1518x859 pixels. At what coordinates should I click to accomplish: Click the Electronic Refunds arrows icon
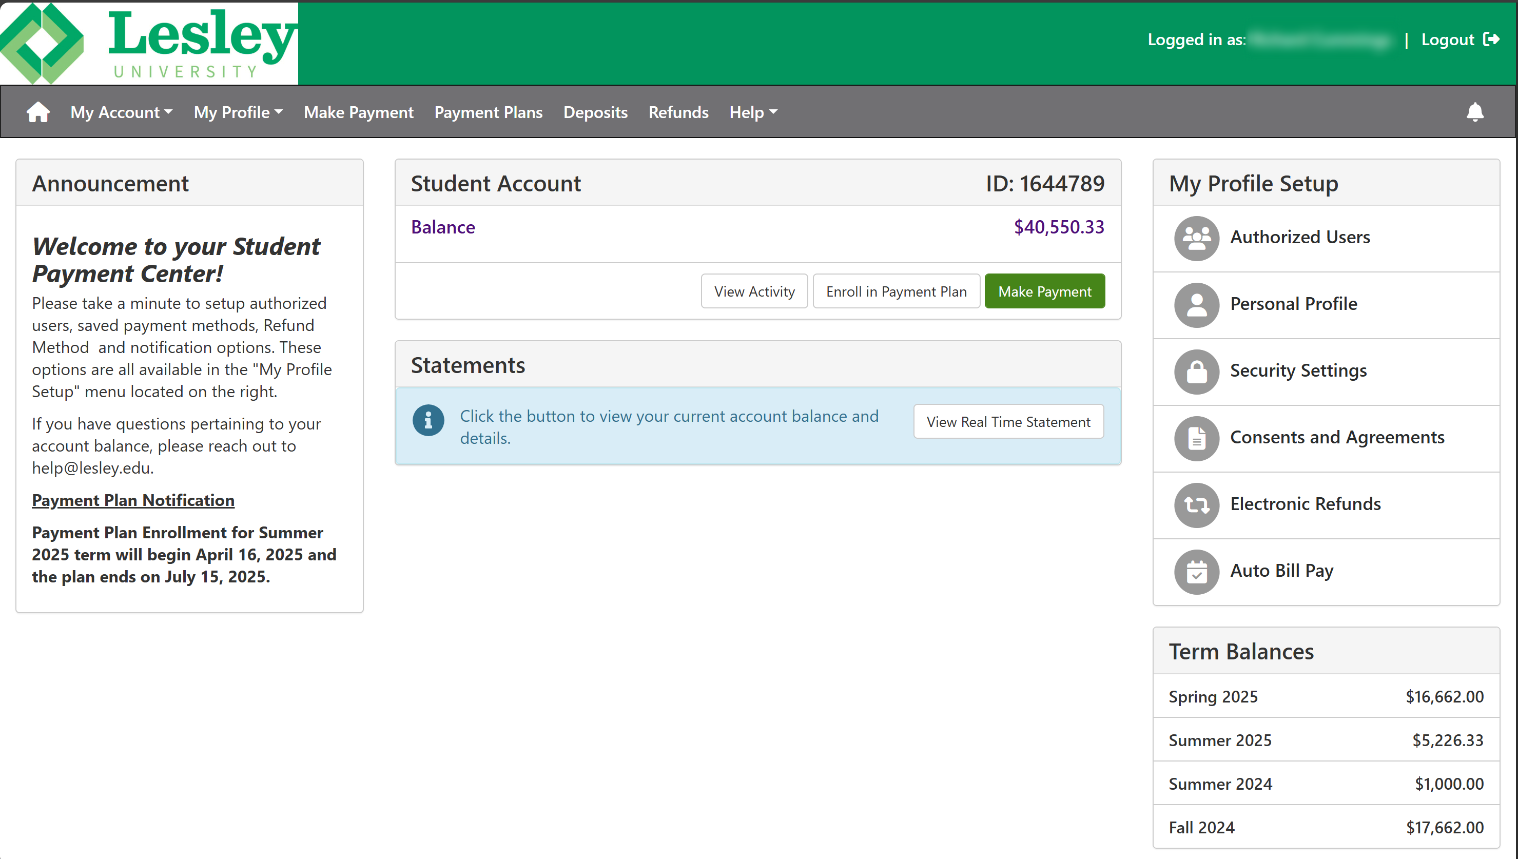[1197, 505]
